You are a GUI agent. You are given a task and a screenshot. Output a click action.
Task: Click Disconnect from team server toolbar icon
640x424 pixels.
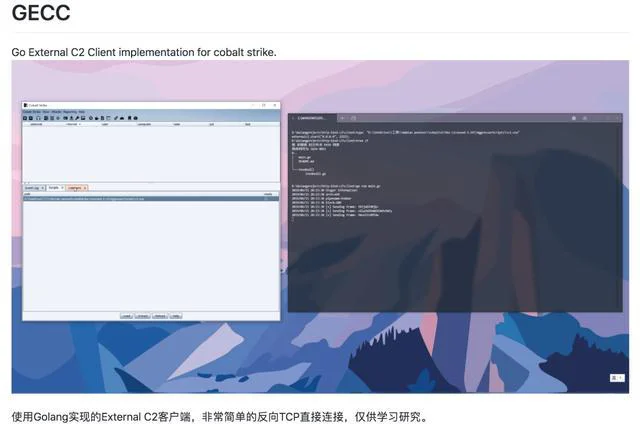pos(31,118)
